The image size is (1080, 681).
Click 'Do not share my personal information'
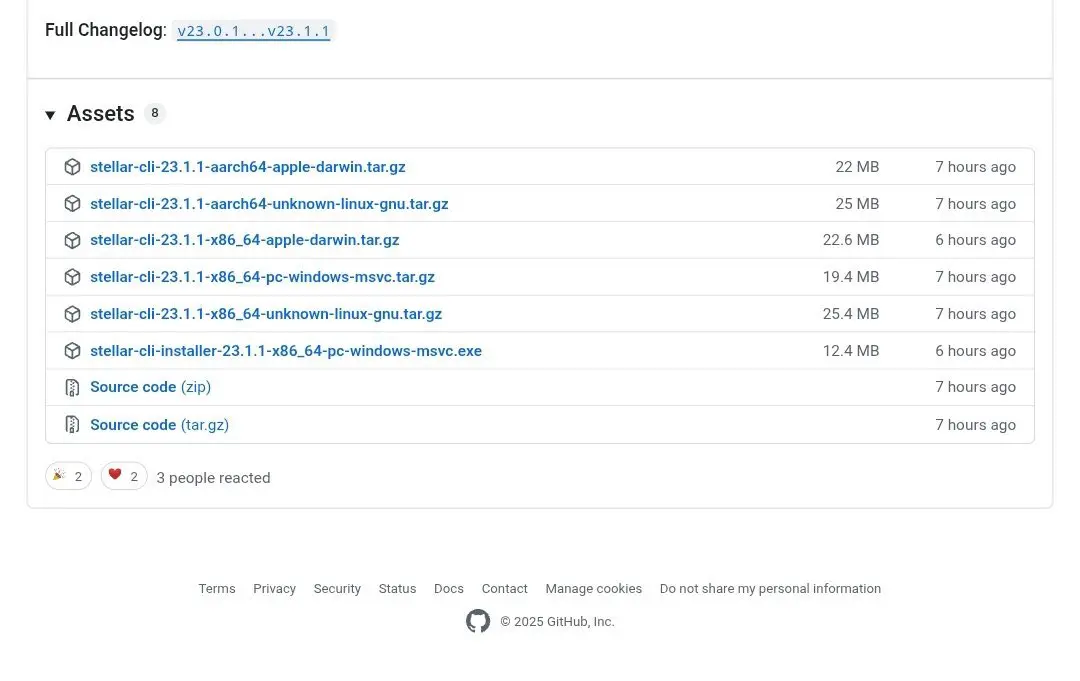[770, 589]
